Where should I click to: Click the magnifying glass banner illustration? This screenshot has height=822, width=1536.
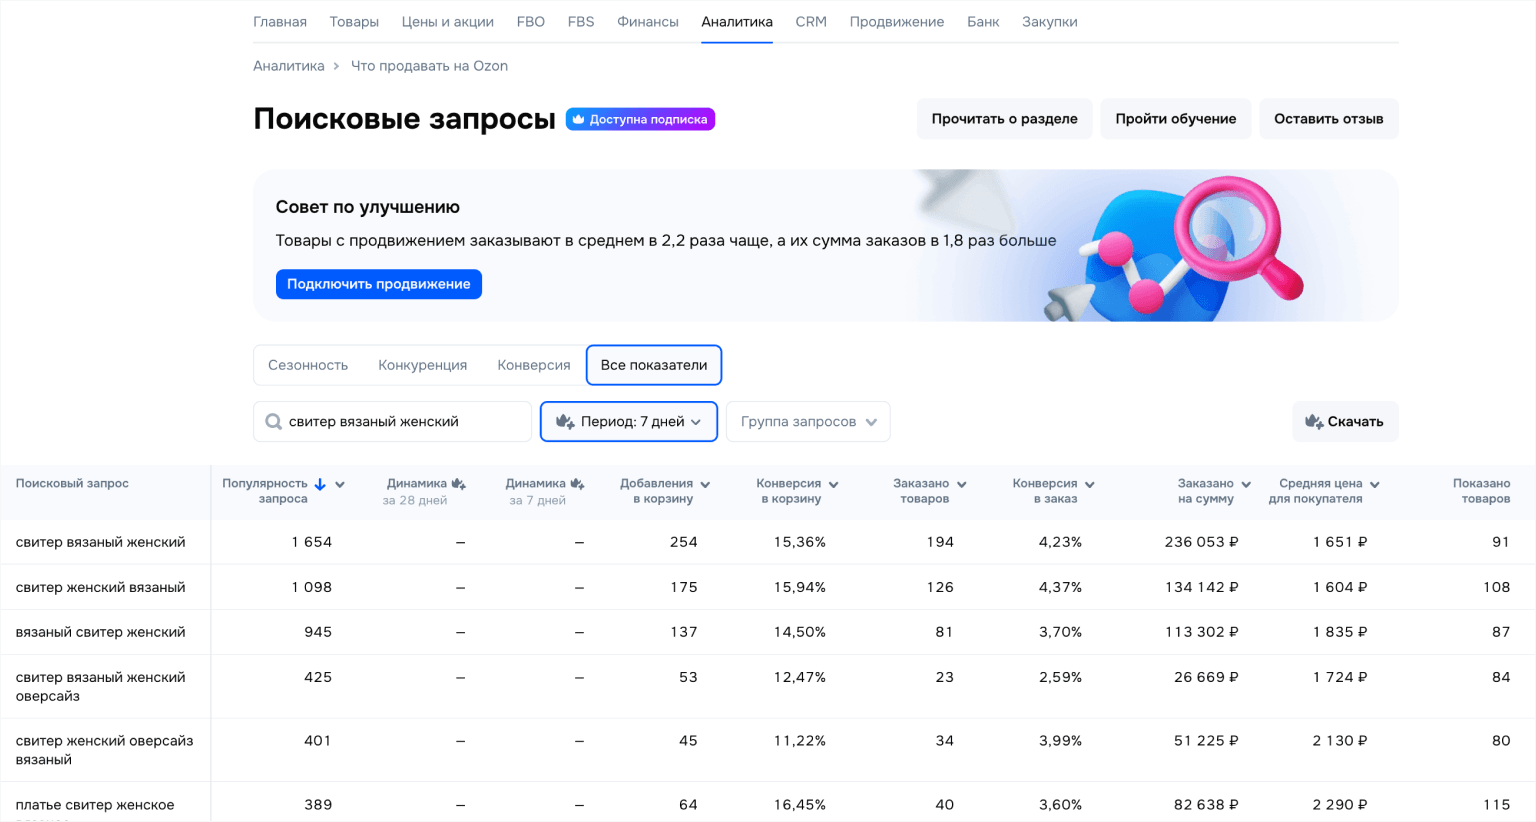pyautogui.click(x=1240, y=240)
